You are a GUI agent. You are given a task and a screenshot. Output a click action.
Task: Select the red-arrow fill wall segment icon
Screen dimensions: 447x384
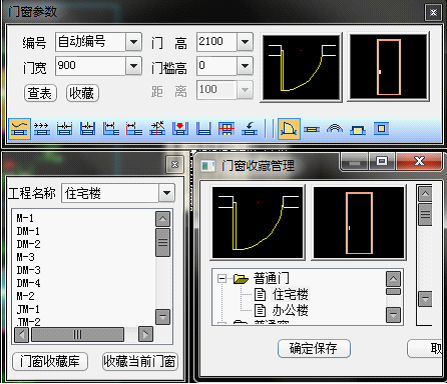(180, 129)
